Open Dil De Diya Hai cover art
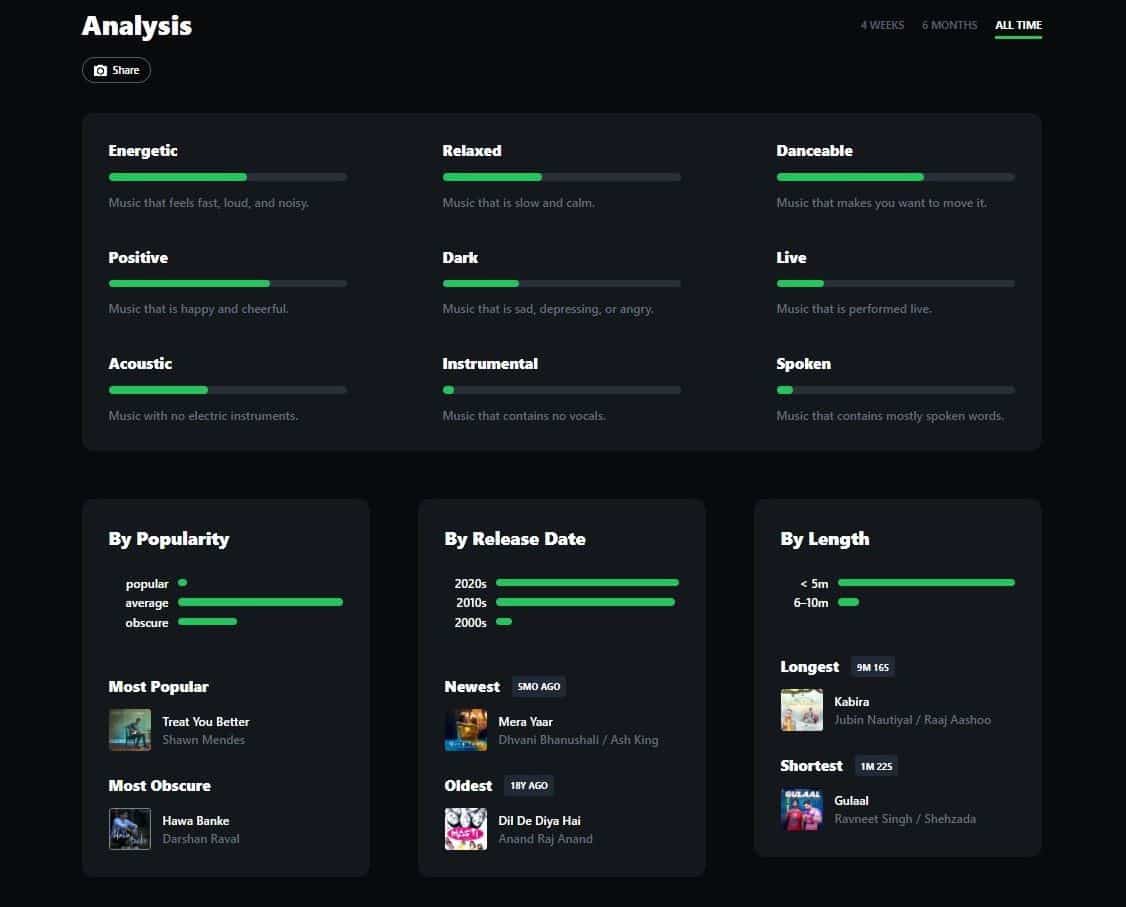 point(466,829)
